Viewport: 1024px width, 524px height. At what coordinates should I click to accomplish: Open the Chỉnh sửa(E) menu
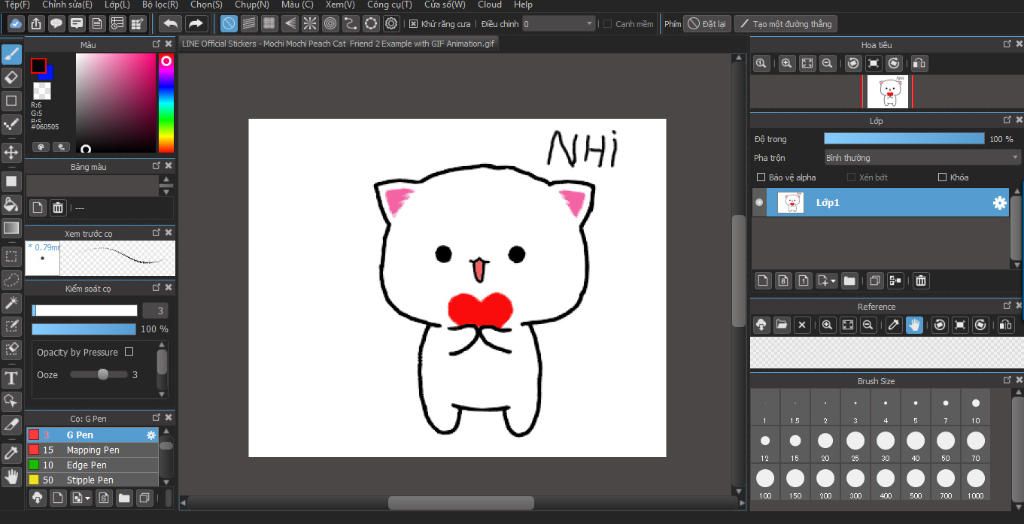(x=67, y=5)
